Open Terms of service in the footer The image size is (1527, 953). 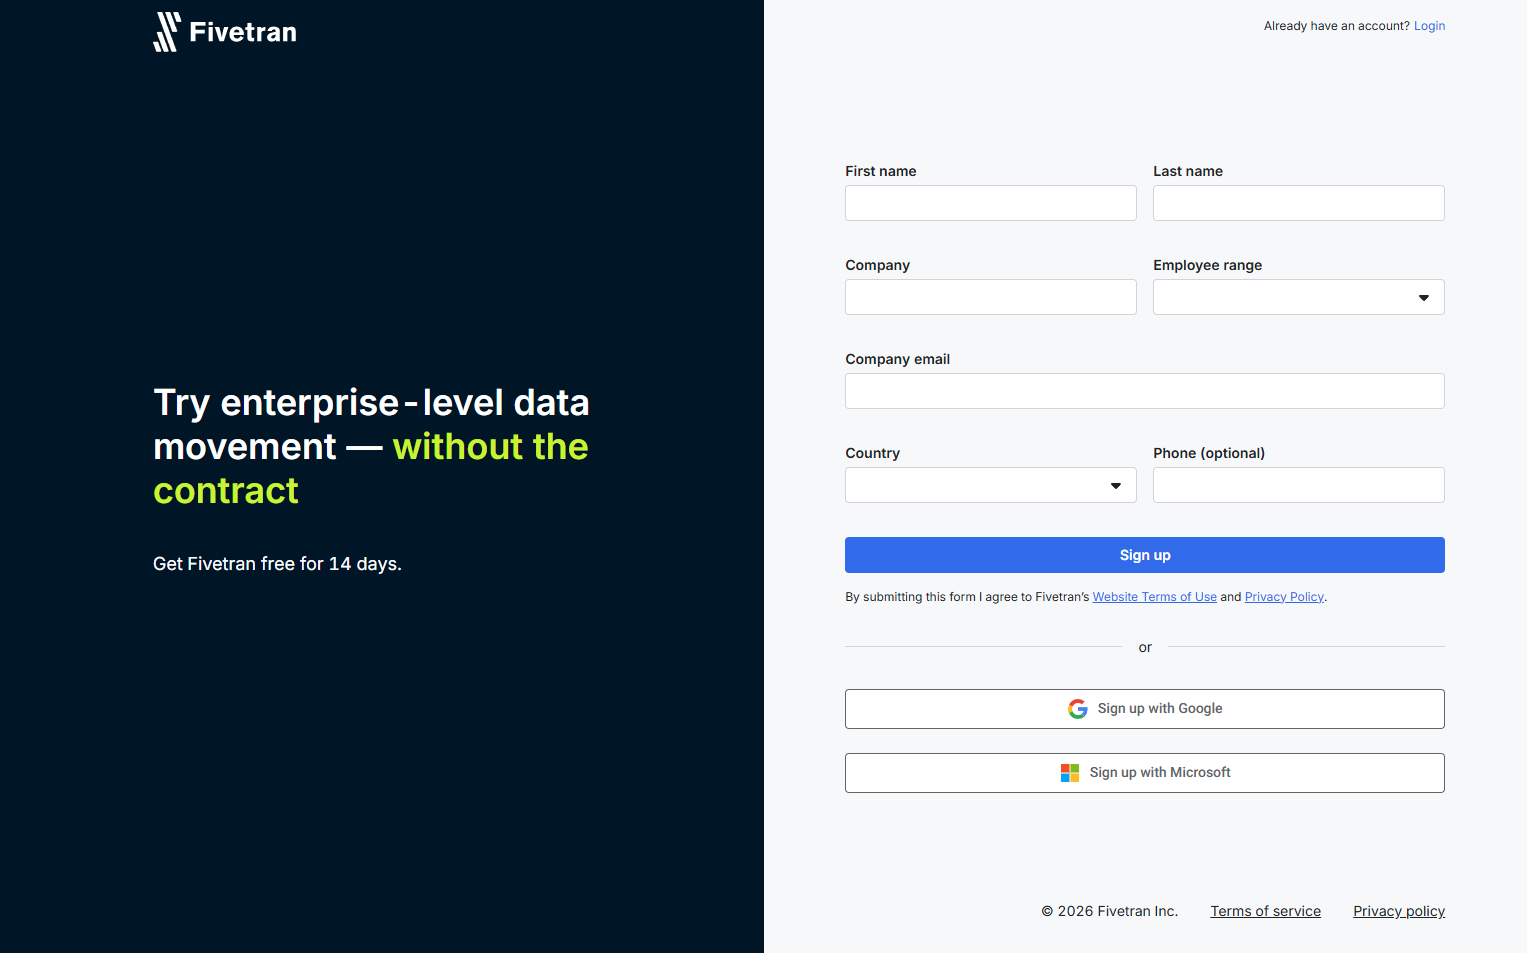[1265, 911]
